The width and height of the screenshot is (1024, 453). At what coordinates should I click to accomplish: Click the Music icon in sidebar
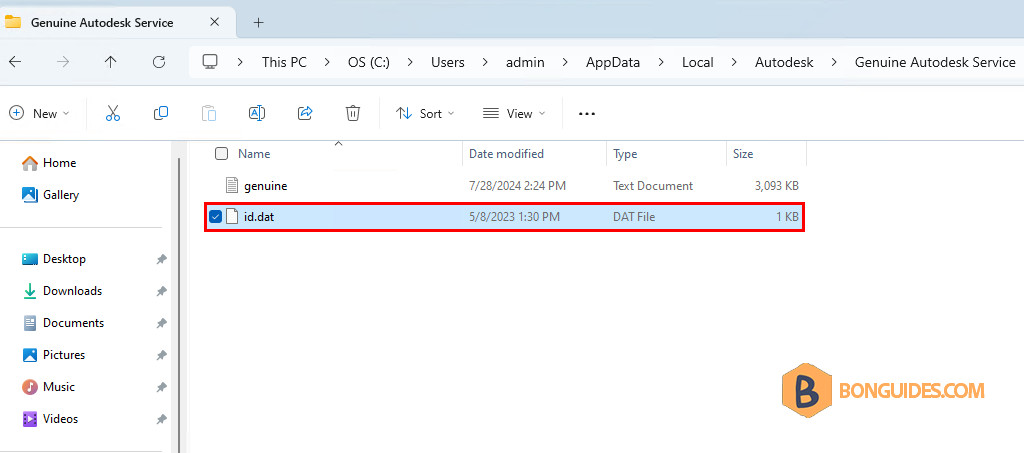[x=30, y=387]
